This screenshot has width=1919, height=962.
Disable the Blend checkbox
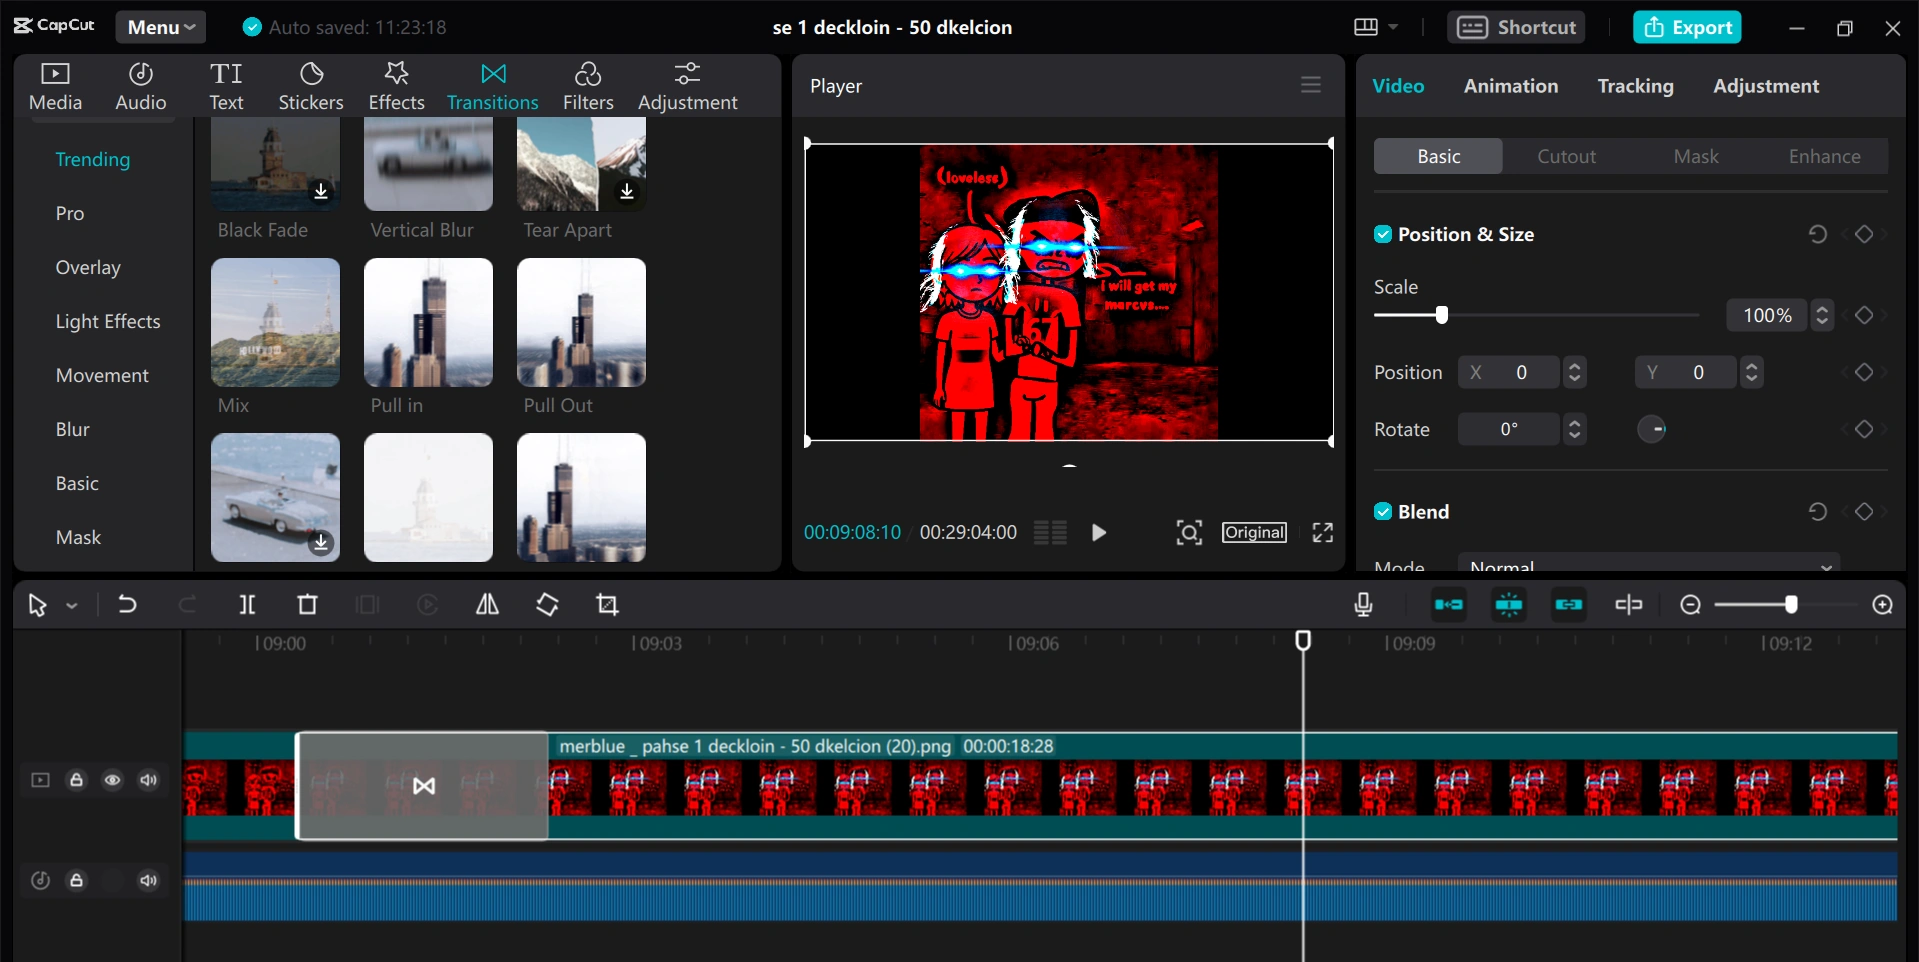(x=1383, y=512)
